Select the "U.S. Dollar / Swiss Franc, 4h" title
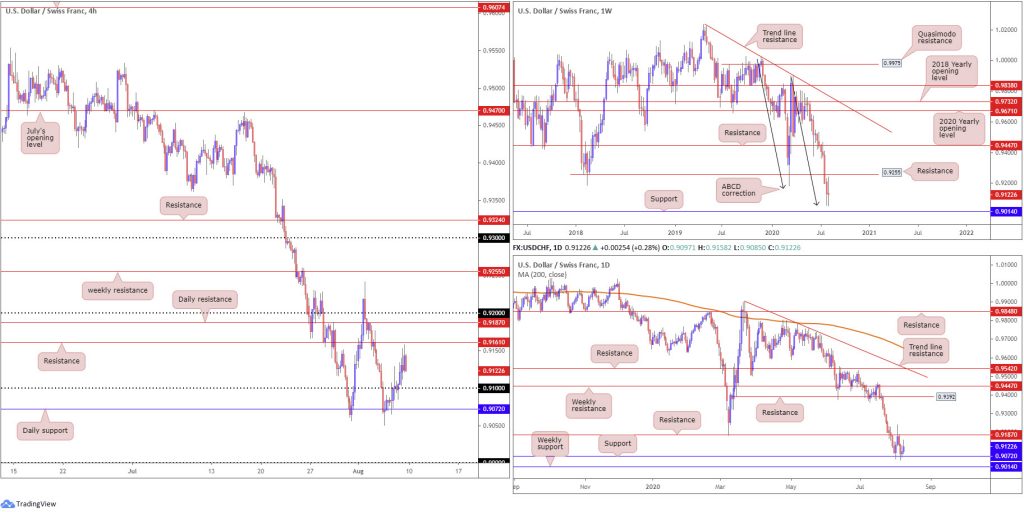The width and height of the screenshot is (1024, 512). point(51,10)
